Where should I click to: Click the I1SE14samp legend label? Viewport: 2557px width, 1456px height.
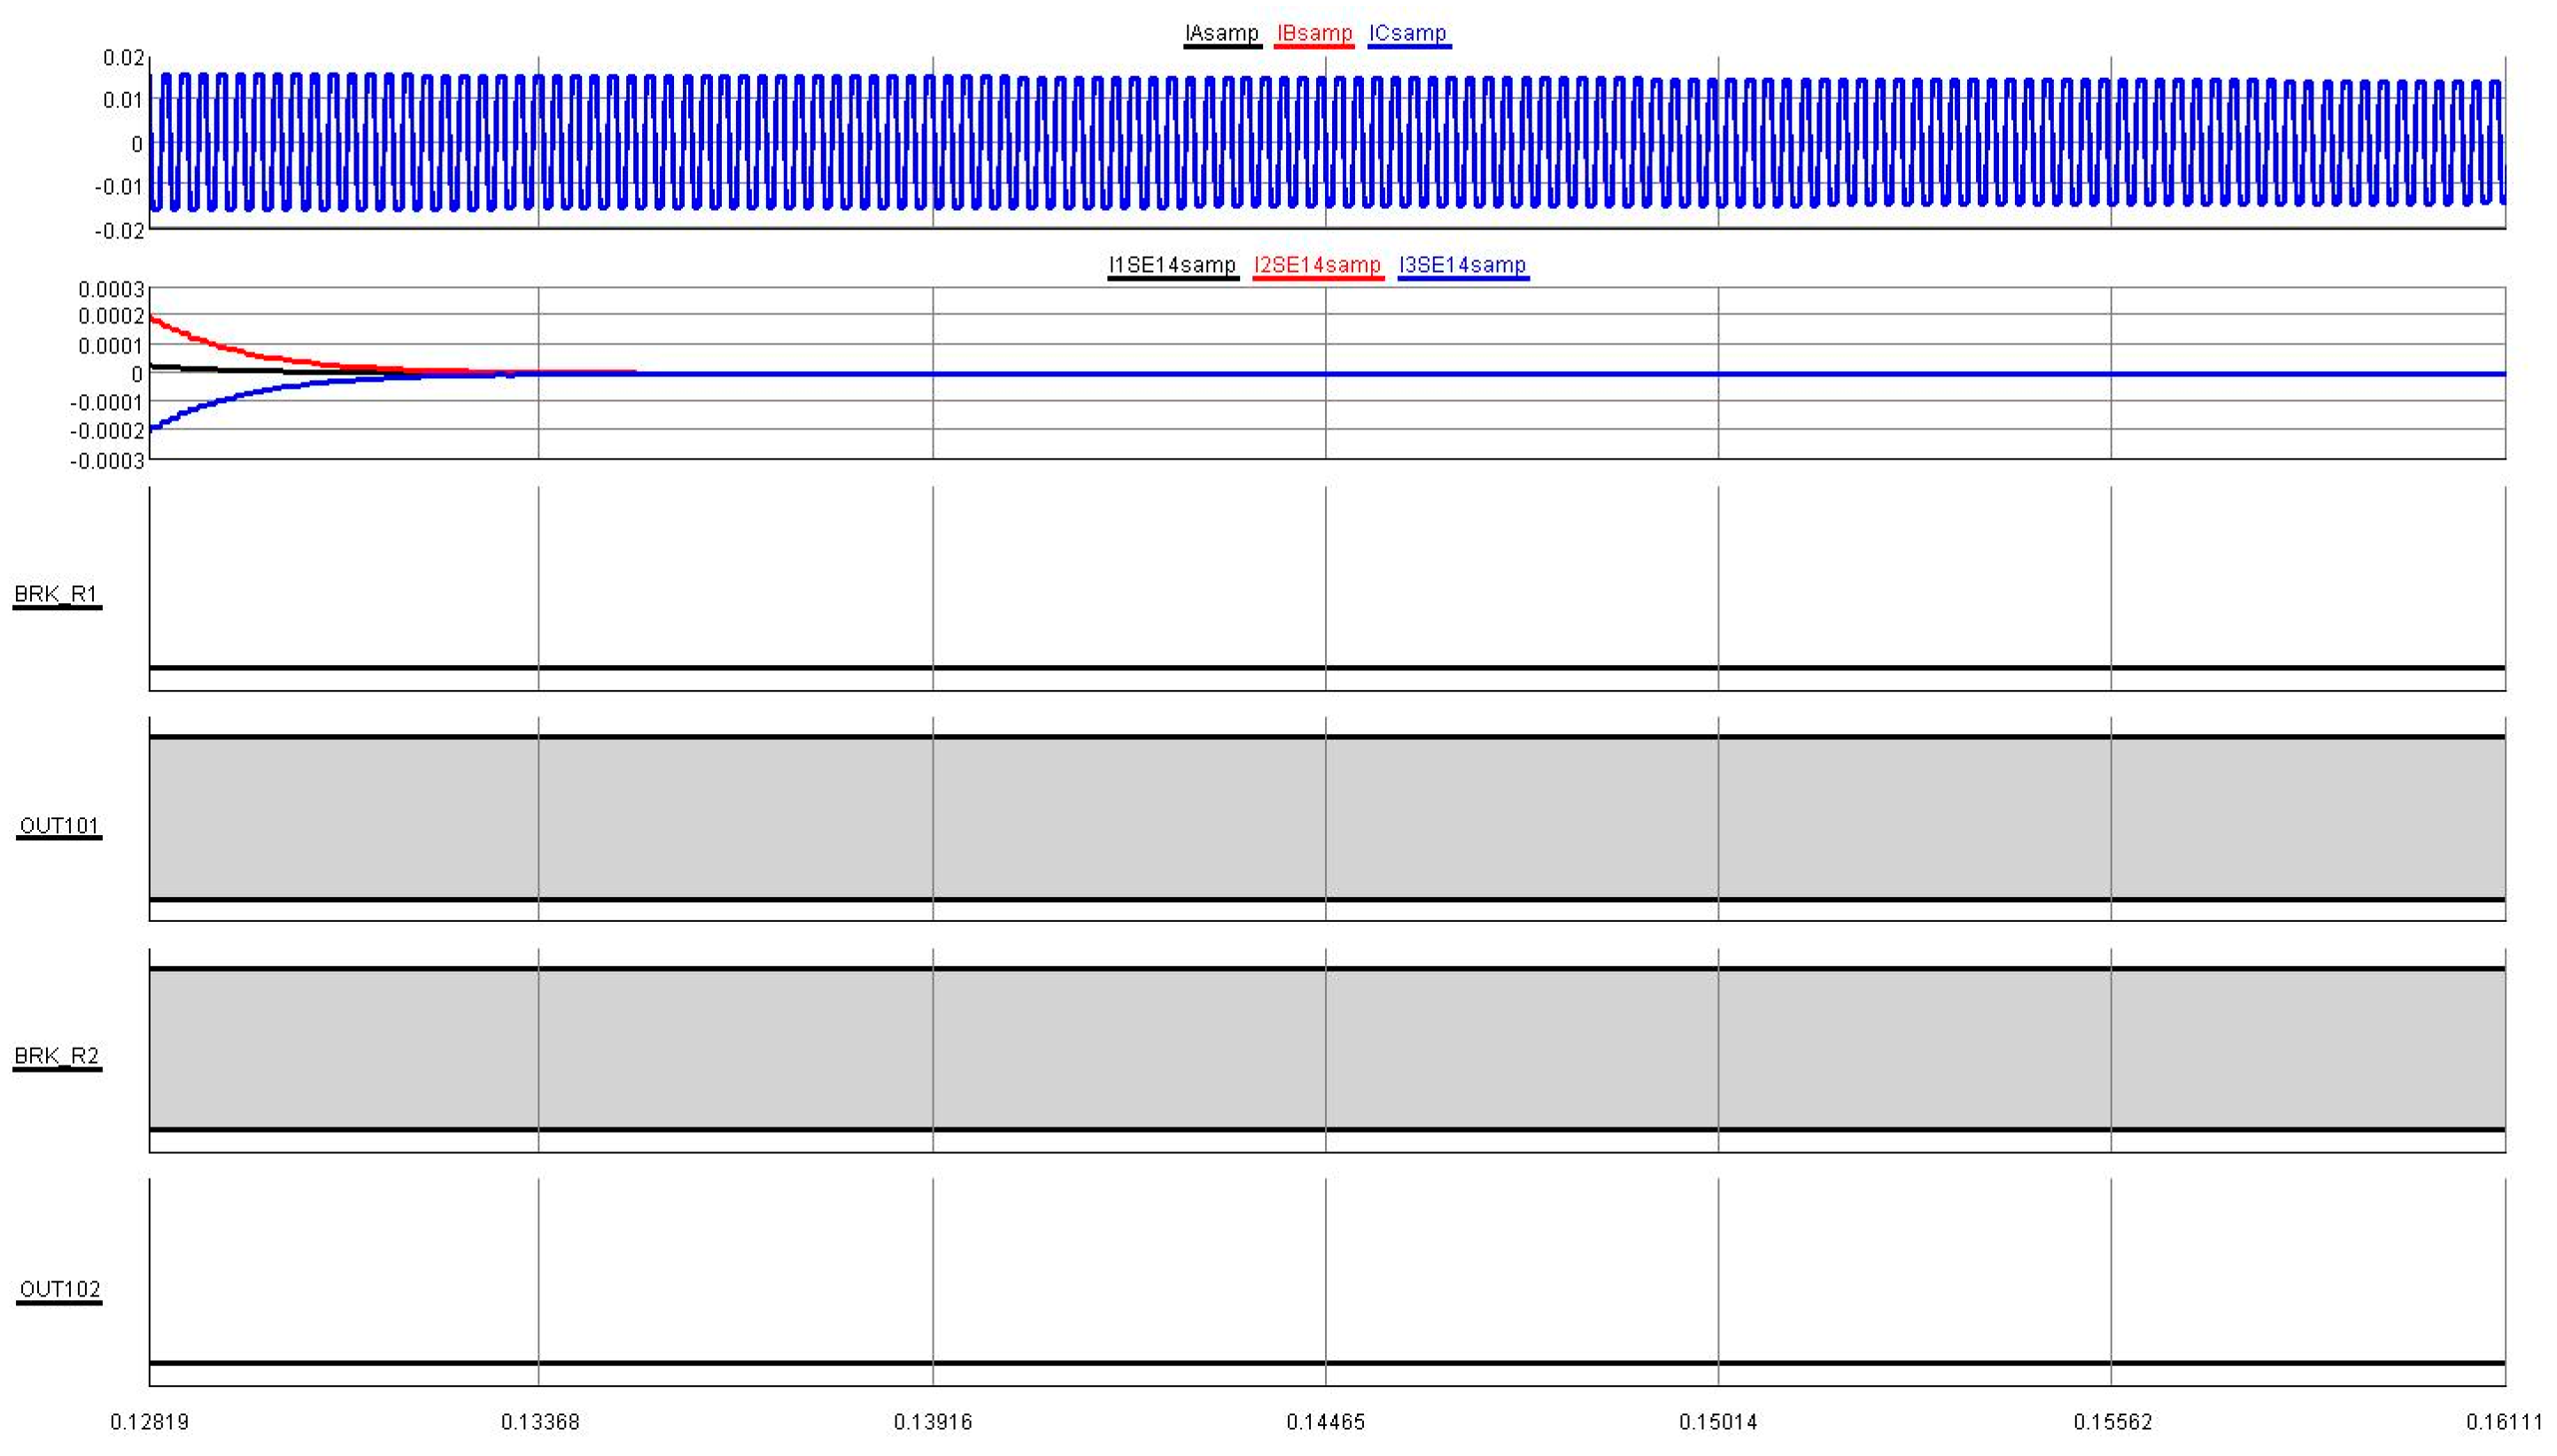(1172, 265)
